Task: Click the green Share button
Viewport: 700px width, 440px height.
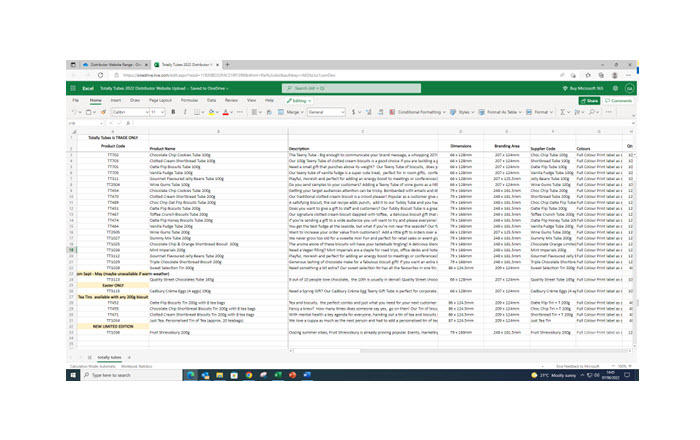Action: point(589,101)
